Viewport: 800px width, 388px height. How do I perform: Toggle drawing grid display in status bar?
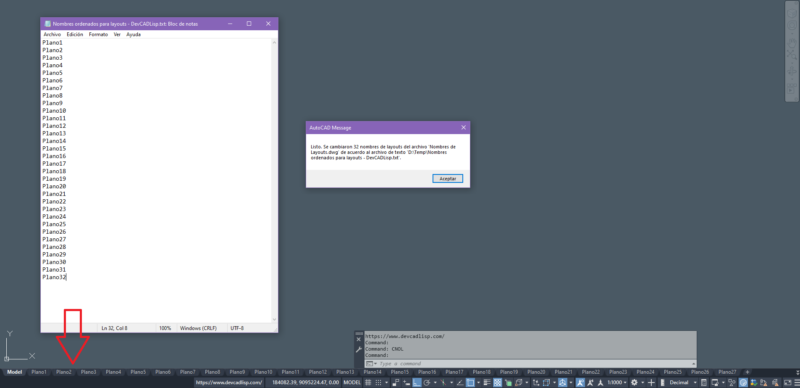point(368,382)
